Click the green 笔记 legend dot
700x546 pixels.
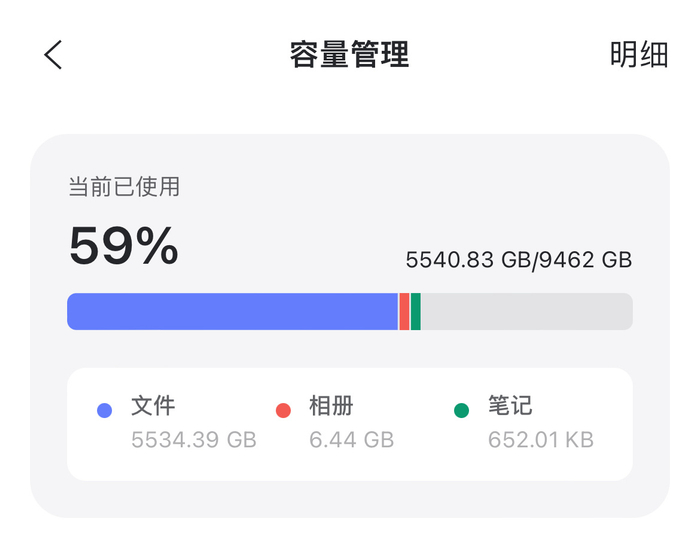click(x=461, y=410)
